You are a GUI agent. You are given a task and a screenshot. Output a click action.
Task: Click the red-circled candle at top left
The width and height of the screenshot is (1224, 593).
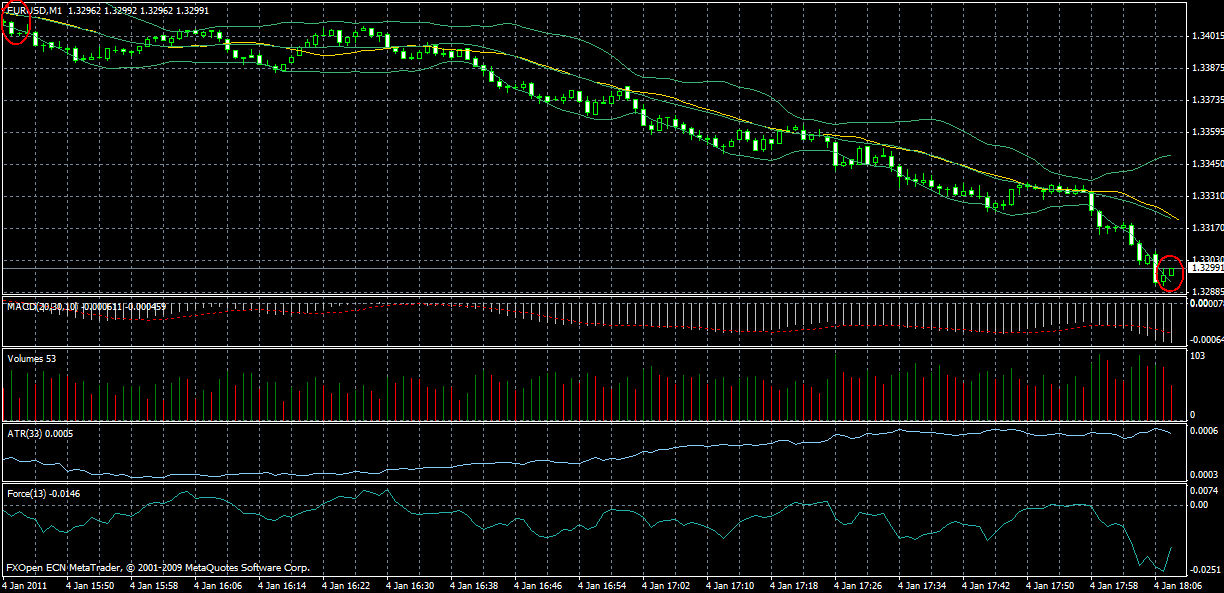(16, 25)
